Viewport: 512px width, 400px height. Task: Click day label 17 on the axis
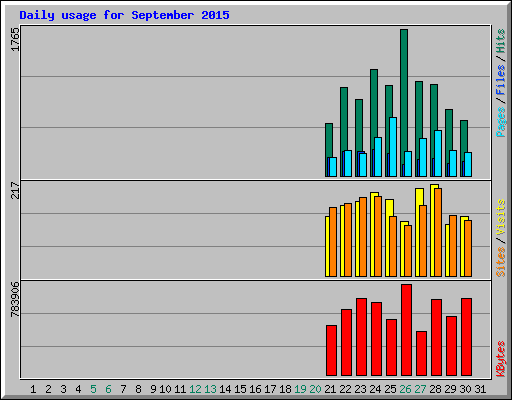click(x=270, y=389)
